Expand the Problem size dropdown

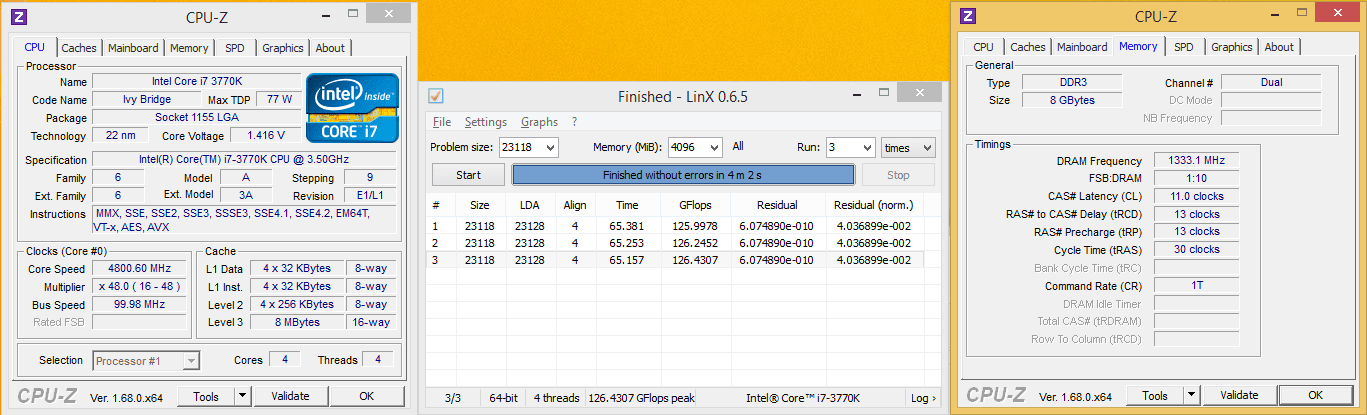pos(549,147)
